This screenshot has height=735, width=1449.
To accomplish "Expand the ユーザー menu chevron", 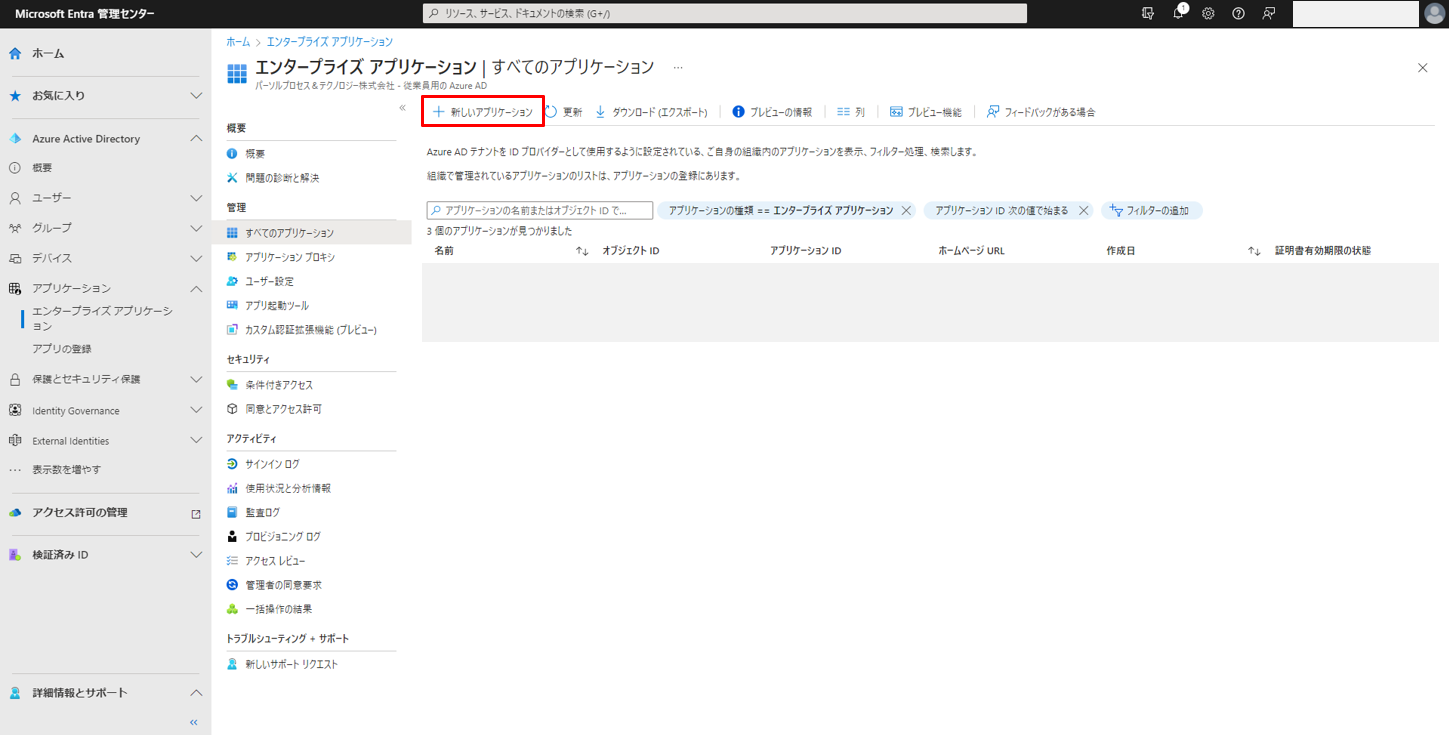I will 196,198.
